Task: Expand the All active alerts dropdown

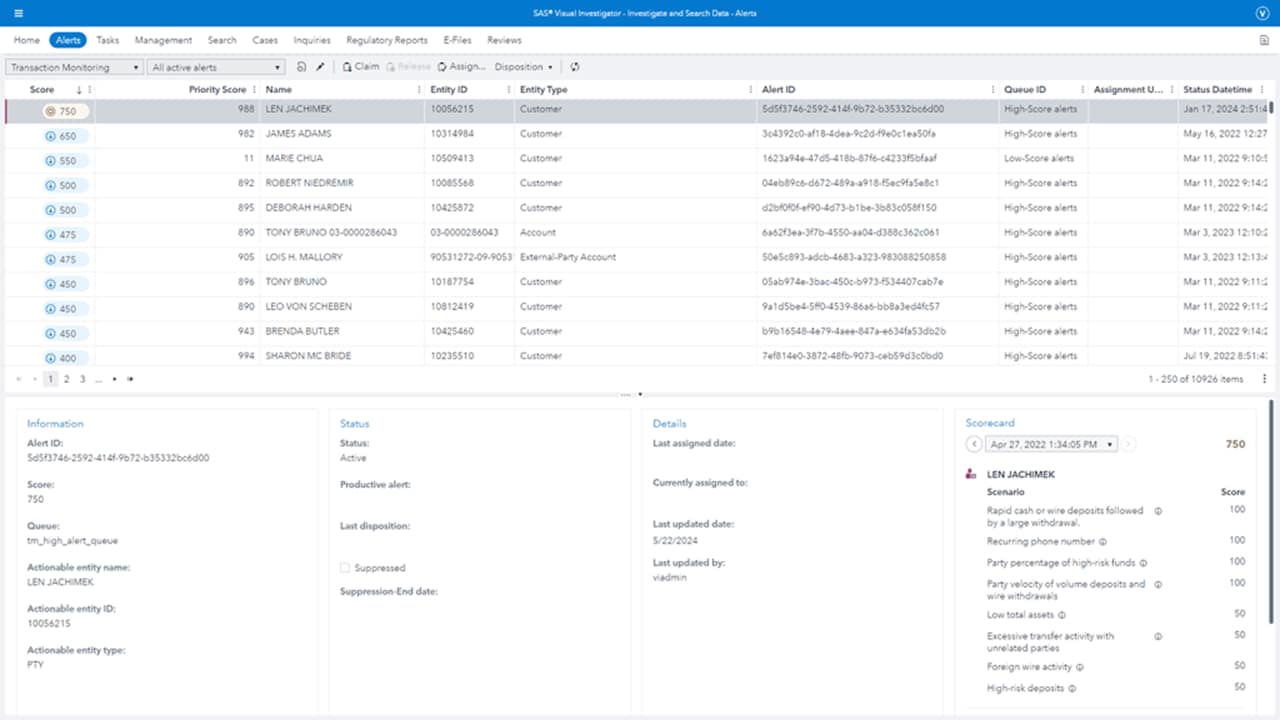Action: click(216, 67)
